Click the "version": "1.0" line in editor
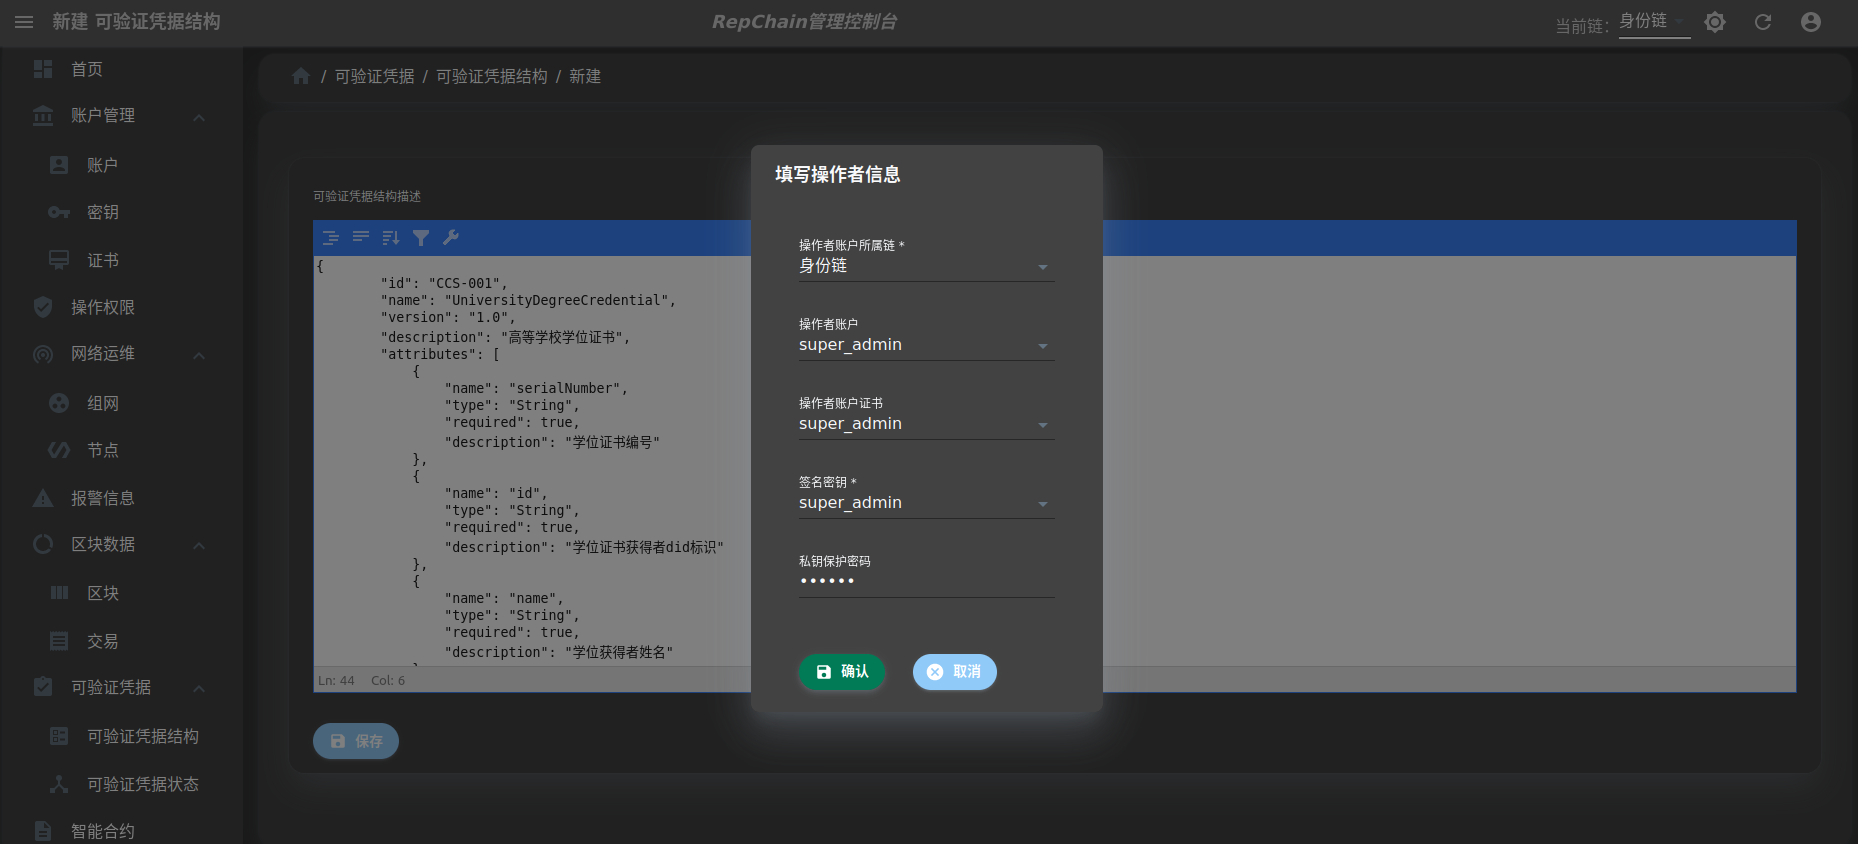The width and height of the screenshot is (1858, 844). (448, 317)
